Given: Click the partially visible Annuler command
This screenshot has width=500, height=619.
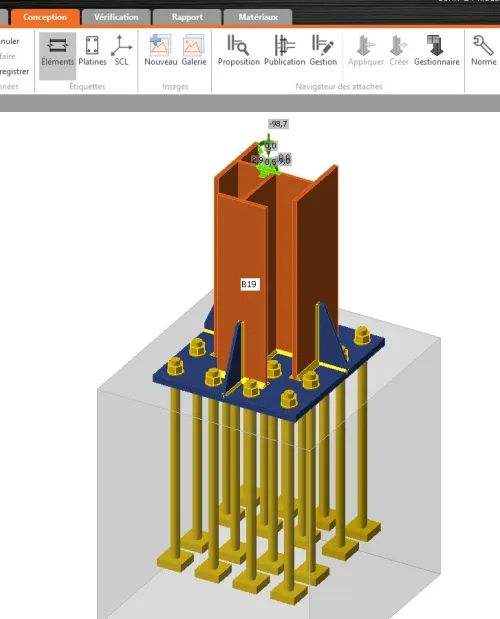Looking at the screenshot, I should coord(9,41).
